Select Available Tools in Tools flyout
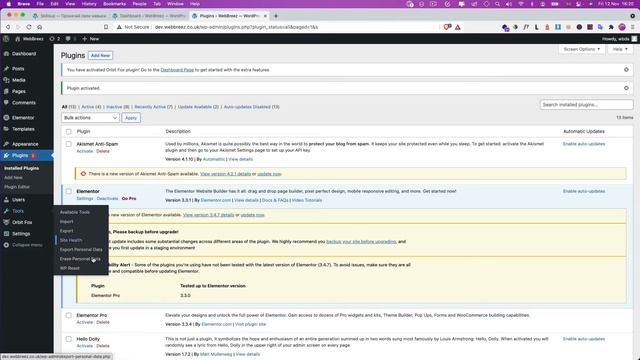Viewport: 640px width, 360px height. click(75, 212)
